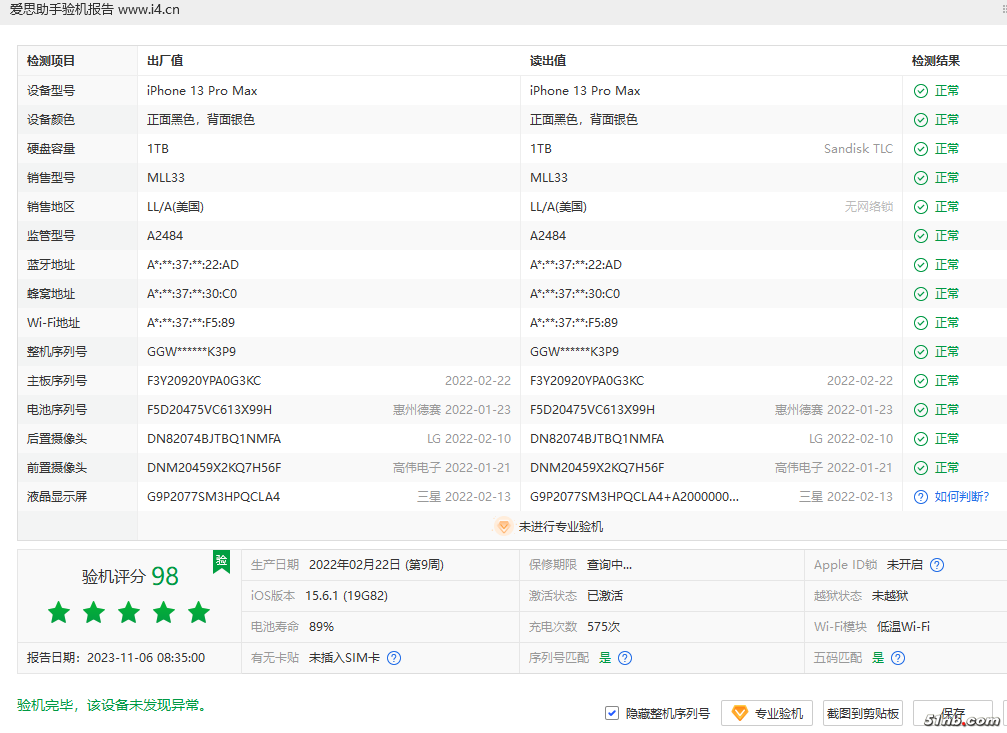Image resolution: width=1007 pixels, height=733 pixels.
Task: Toggle 隐藏整机序列号 checkbox
Action: [612, 713]
